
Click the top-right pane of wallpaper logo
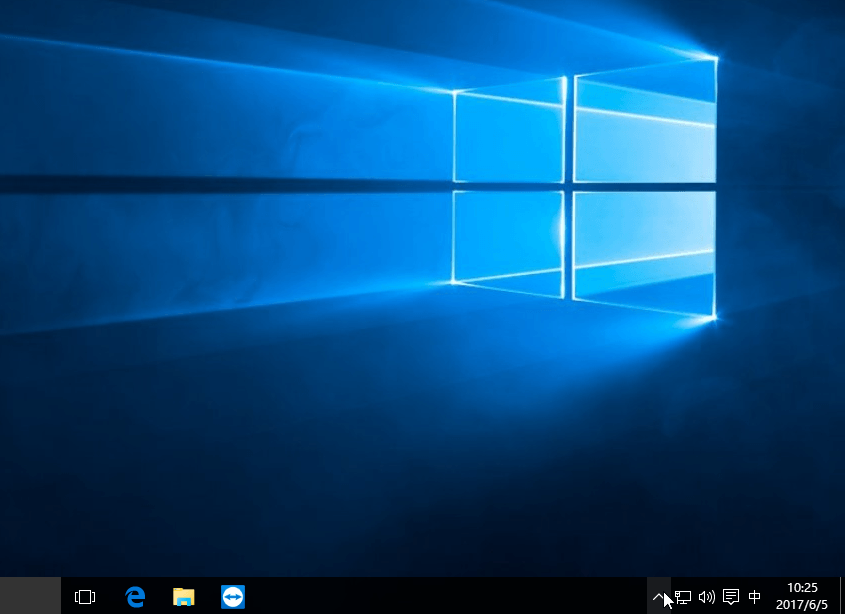coord(645,125)
